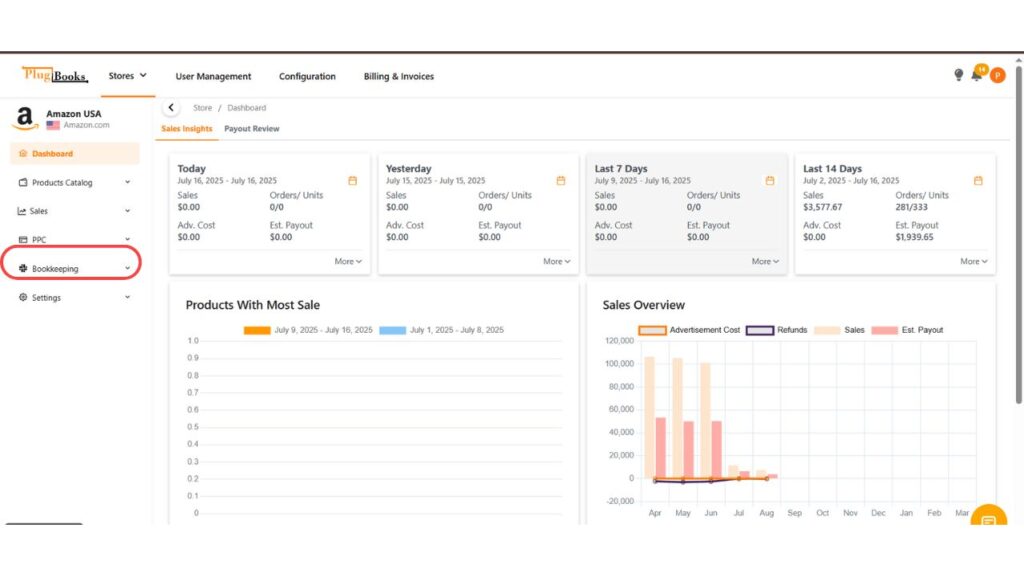Expand More on the Last 14 Days card
1024x576 pixels.
974,261
